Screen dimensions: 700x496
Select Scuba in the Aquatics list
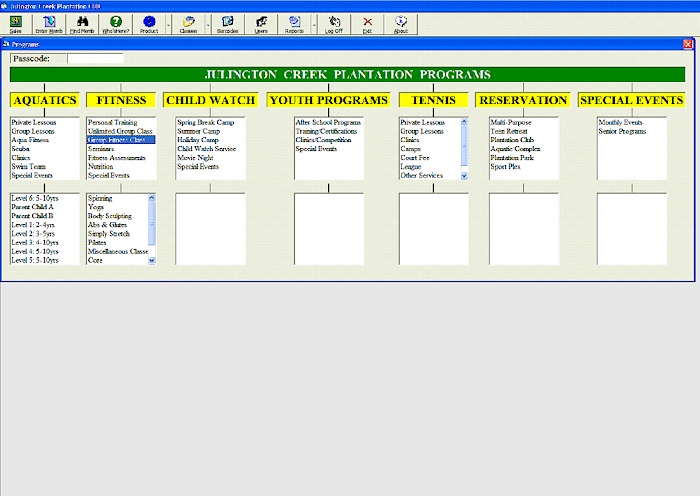coord(21,149)
